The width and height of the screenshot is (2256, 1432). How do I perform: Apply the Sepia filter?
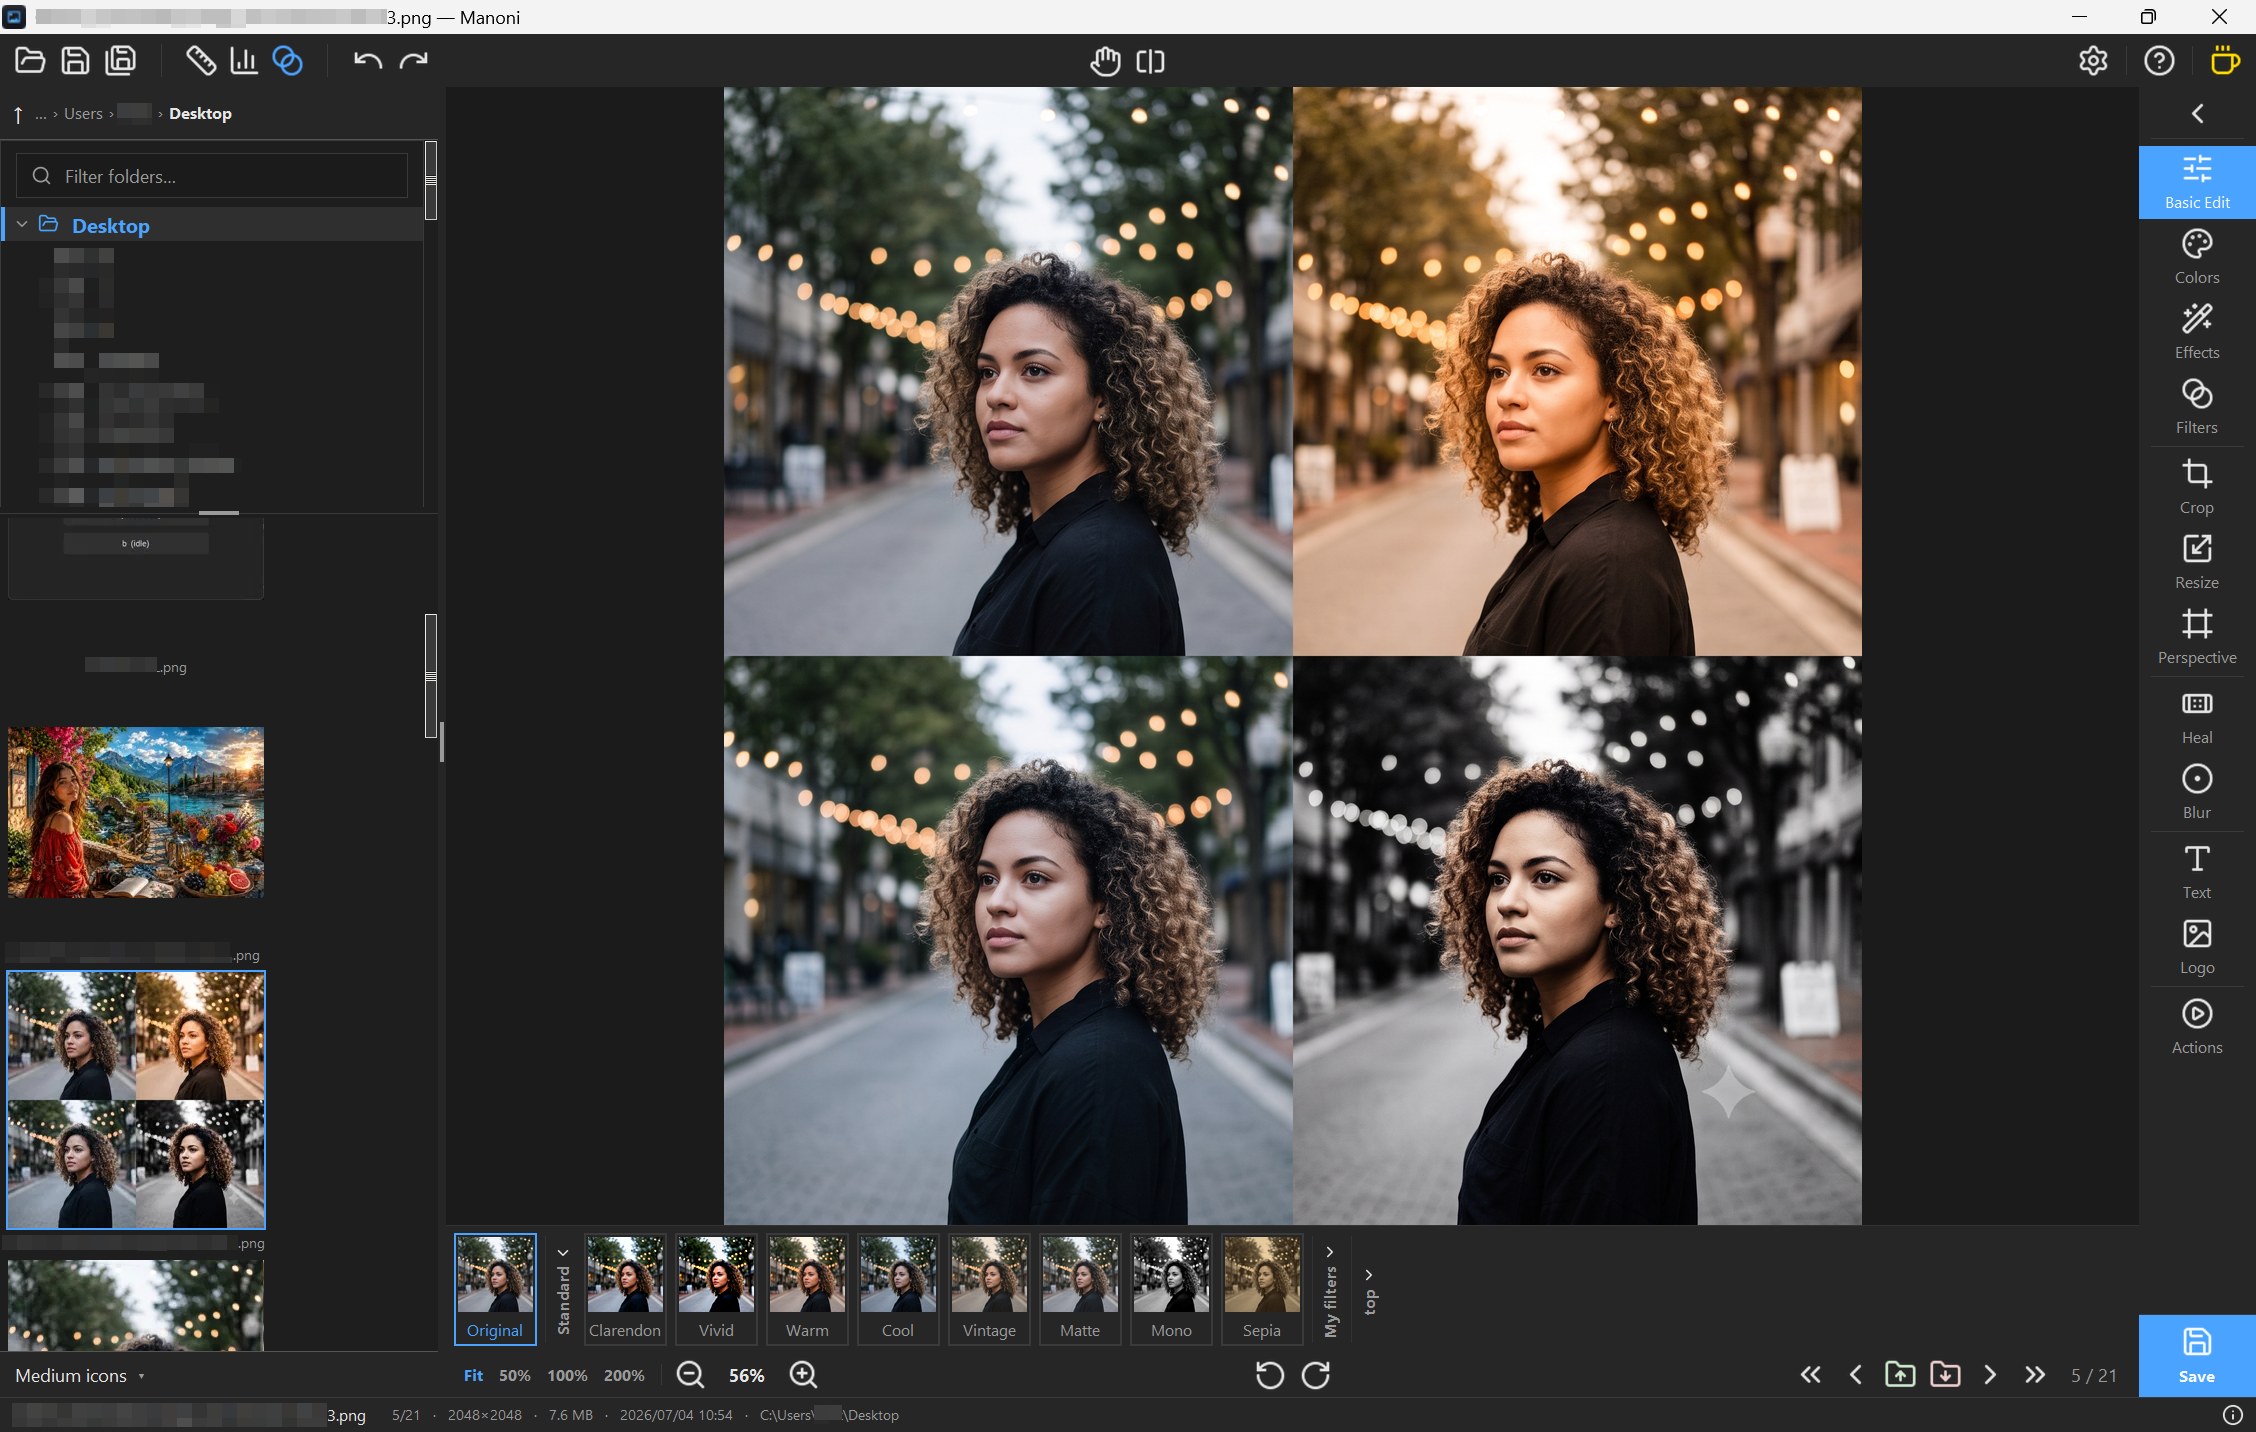pos(1262,1288)
